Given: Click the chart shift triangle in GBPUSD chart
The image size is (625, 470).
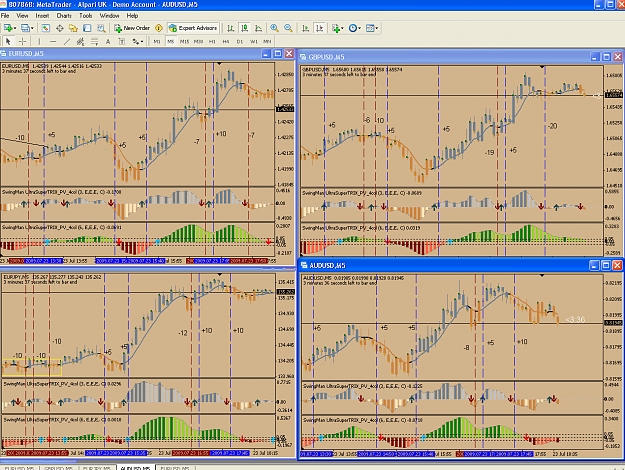Looking at the screenshot, I should pyautogui.click(x=542, y=67).
